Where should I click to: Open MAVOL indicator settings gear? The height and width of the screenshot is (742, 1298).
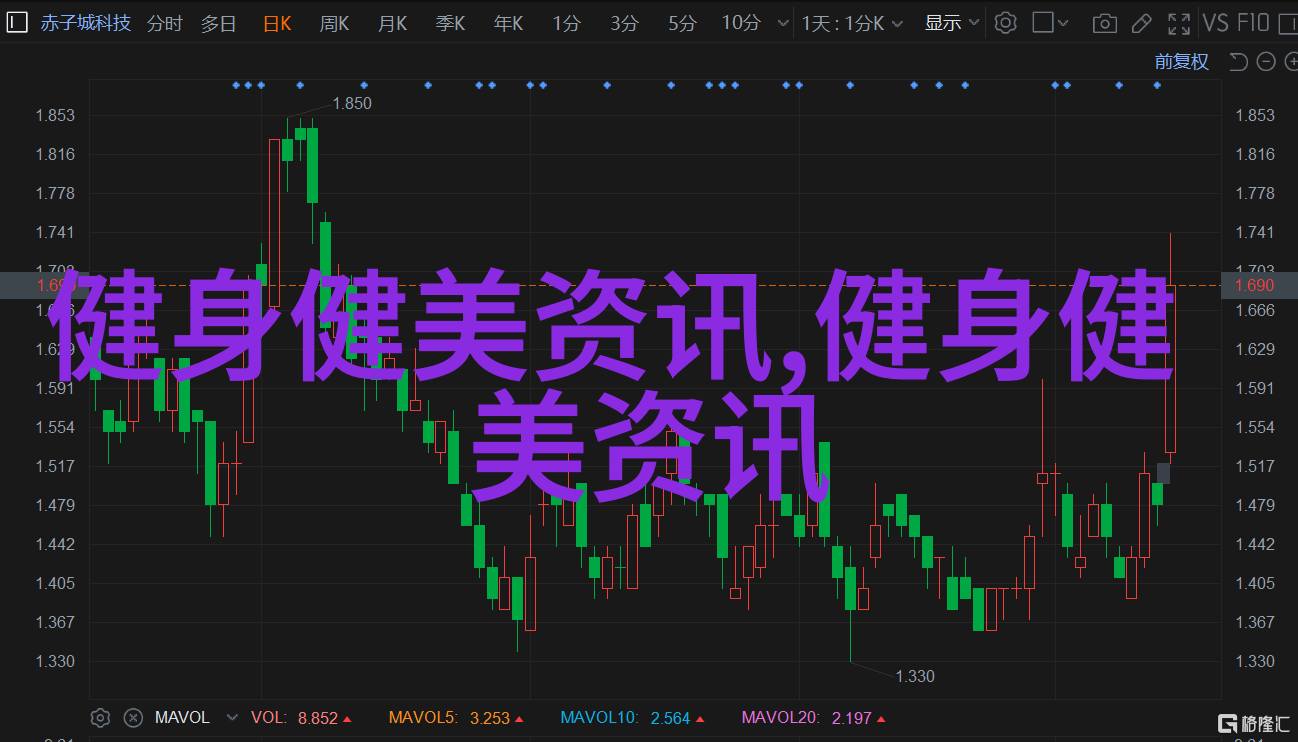[x=100, y=717]
